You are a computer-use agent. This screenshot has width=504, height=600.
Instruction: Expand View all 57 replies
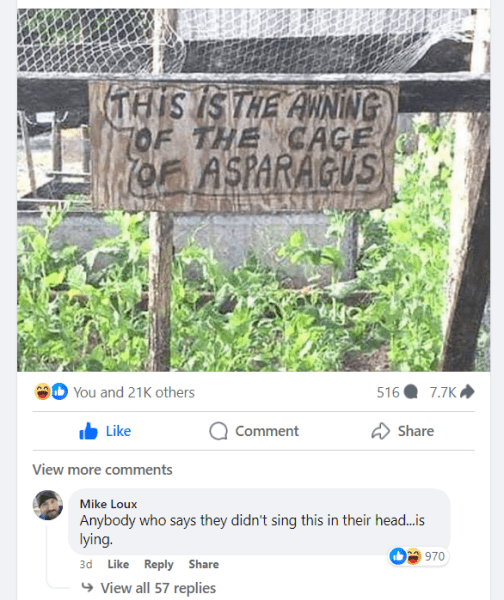pyautogui.click(x=158, y=588)
